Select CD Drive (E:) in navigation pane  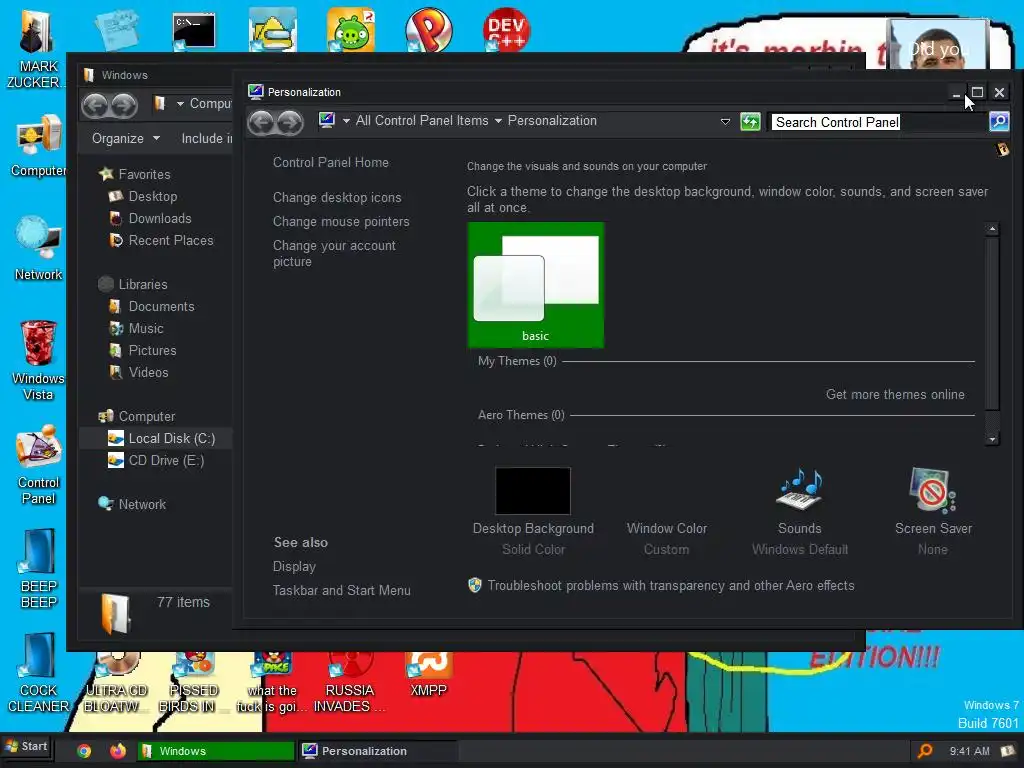[x=166, y=460]
